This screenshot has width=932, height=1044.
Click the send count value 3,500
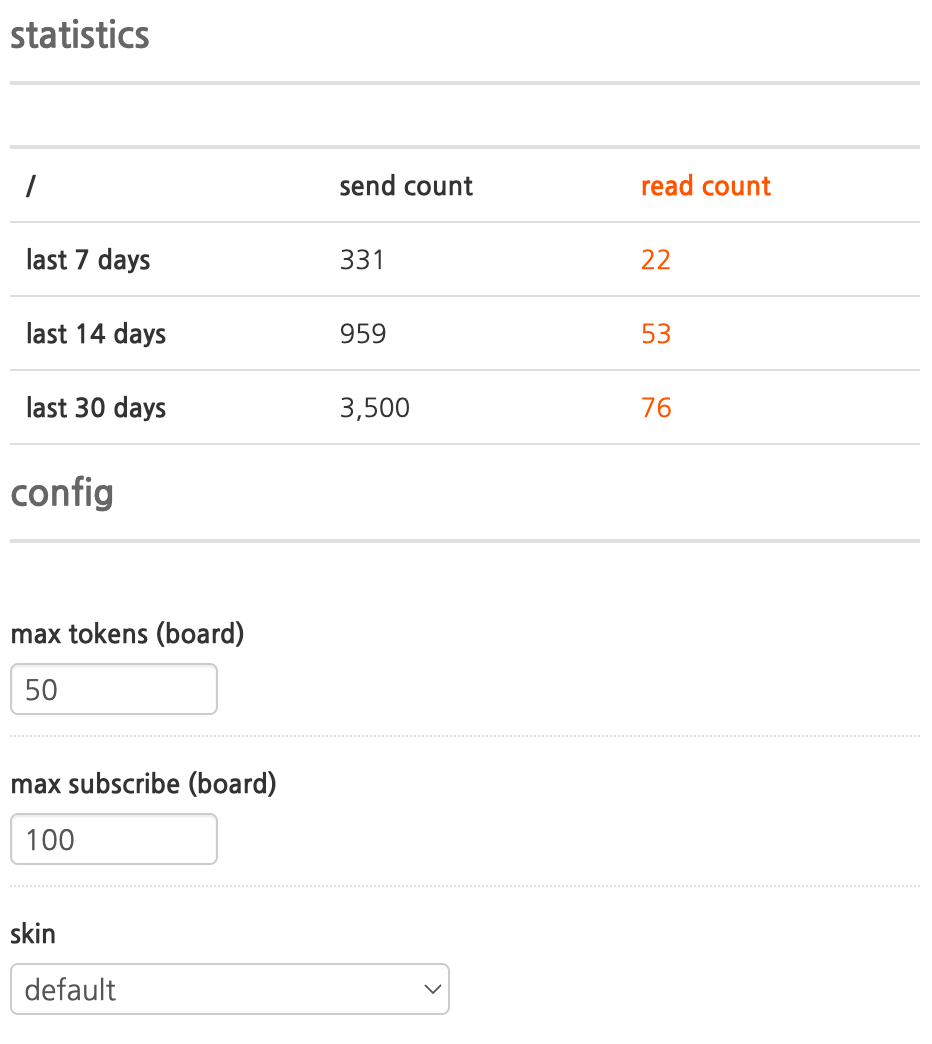(375, 408)
